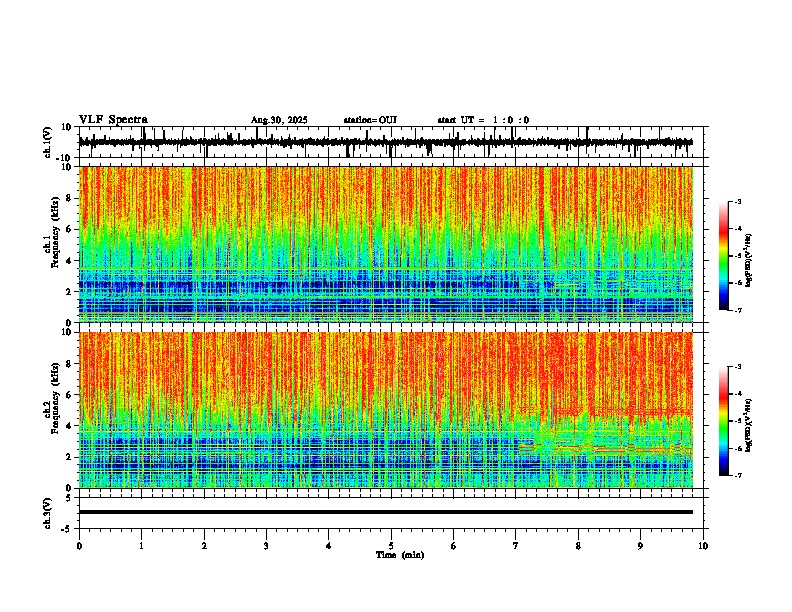Select the "Time (min)" axis title
The height and width of the screenshot is (612, 792).
[x=400, y=555]
